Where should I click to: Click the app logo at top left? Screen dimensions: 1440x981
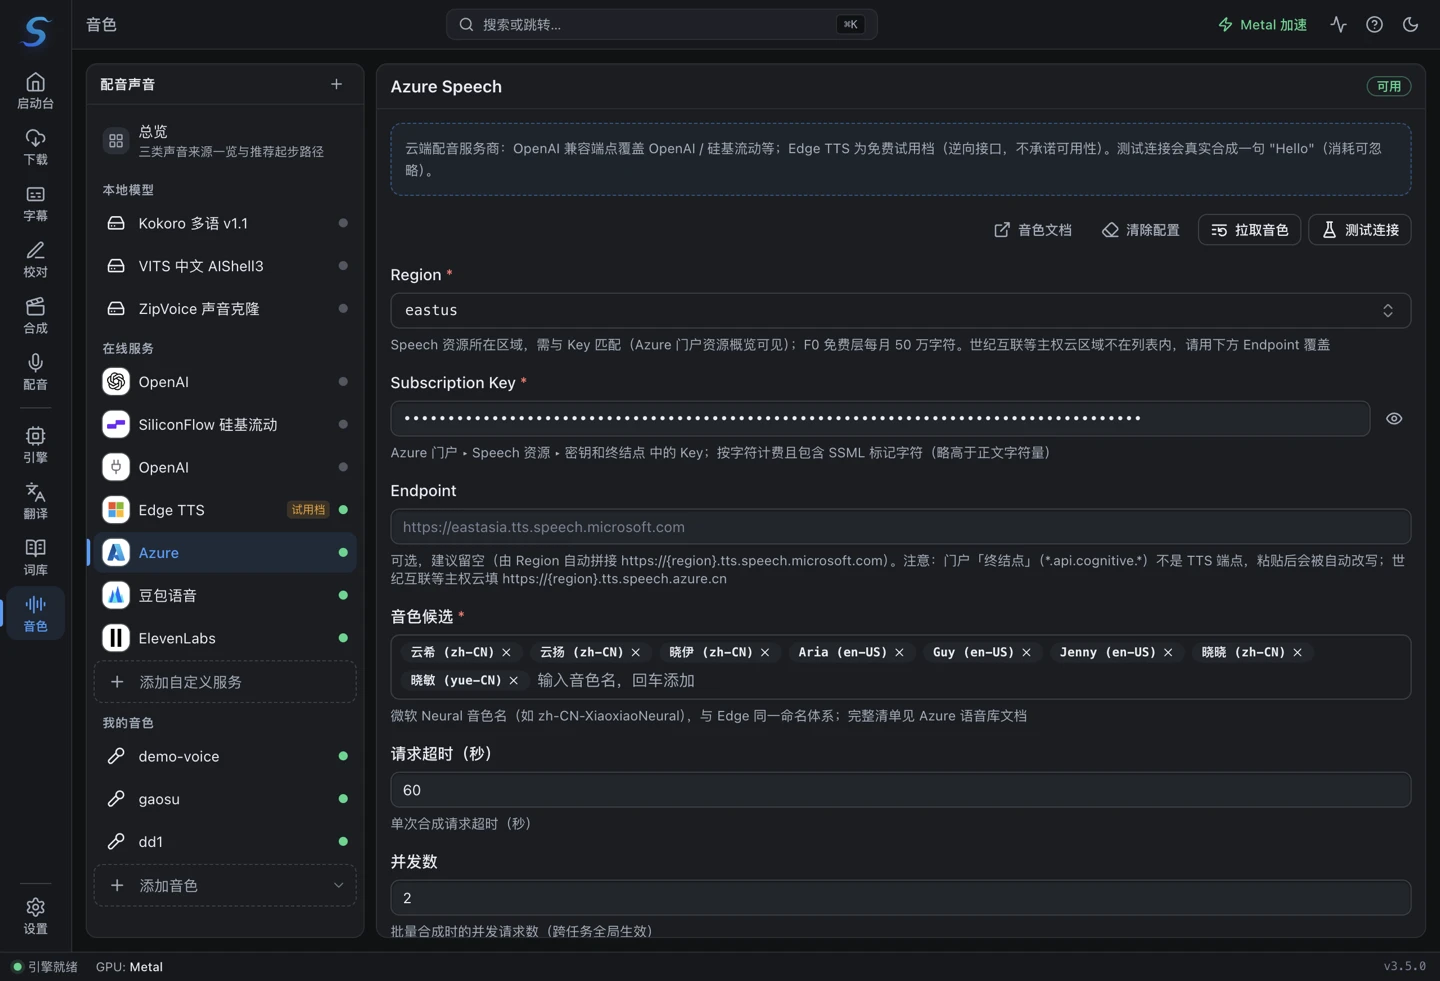pyautogui.click(x=35, y=31)
